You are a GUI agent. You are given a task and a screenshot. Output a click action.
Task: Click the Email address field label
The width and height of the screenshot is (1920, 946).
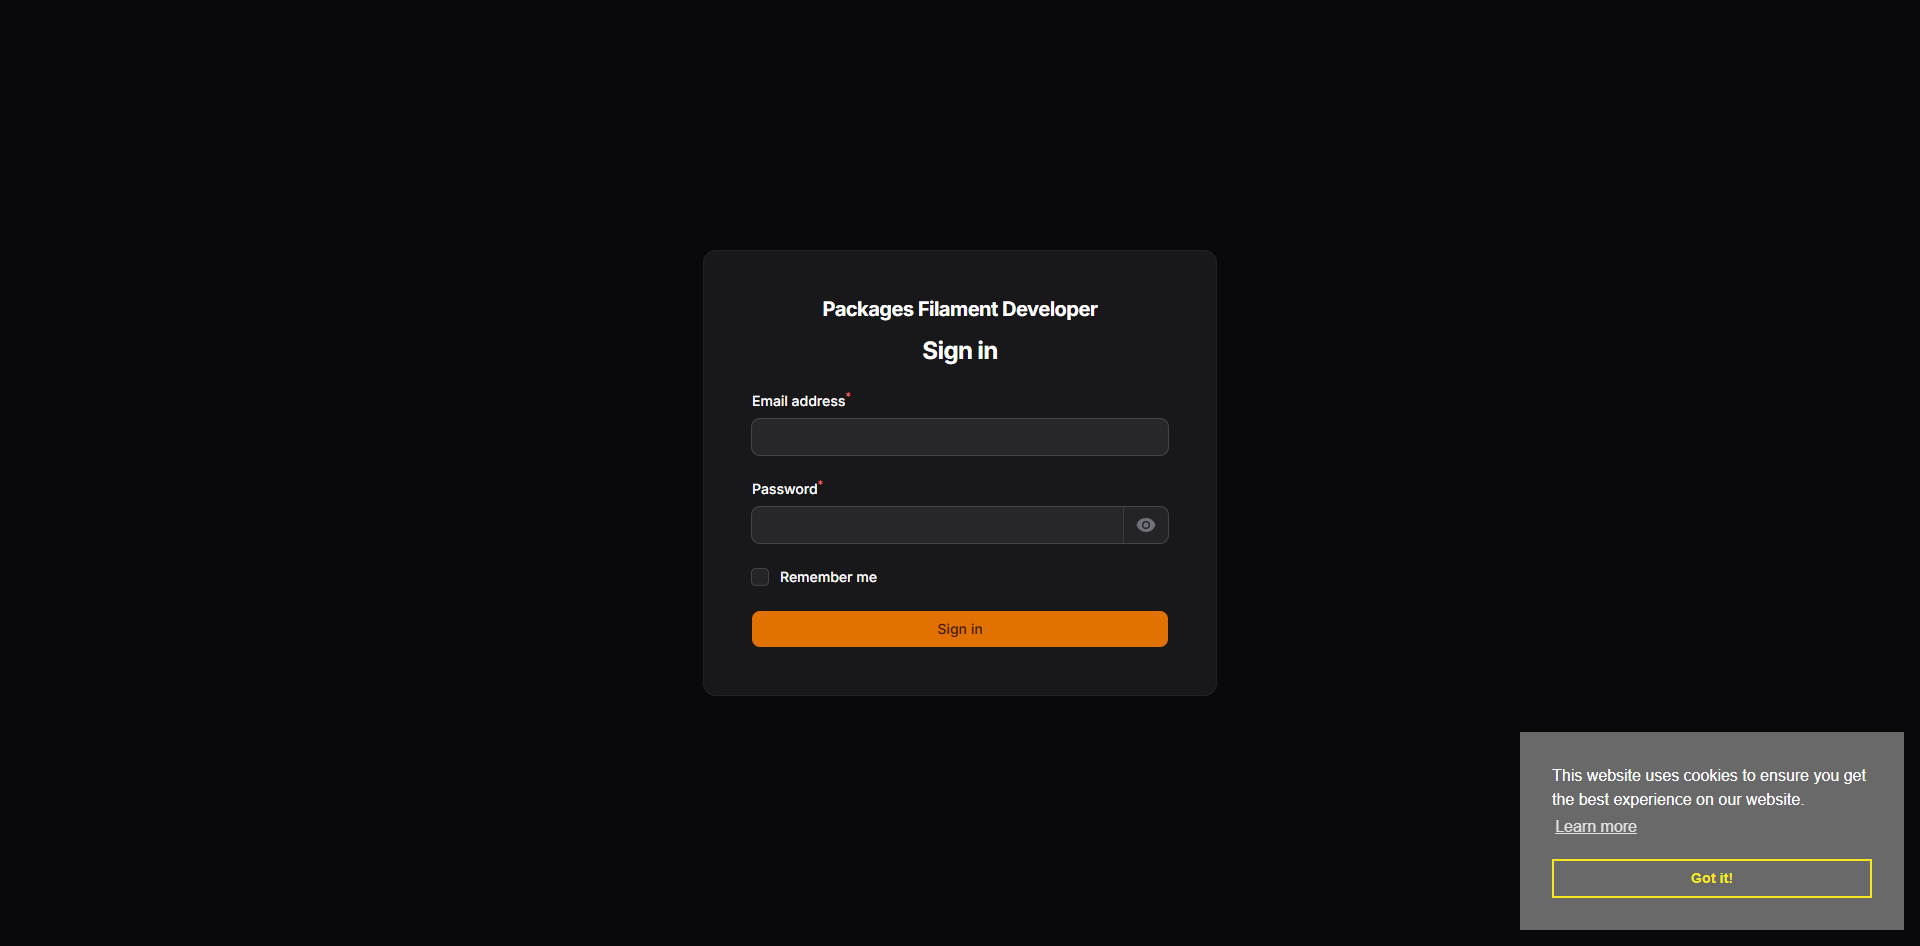pos(799,401)
